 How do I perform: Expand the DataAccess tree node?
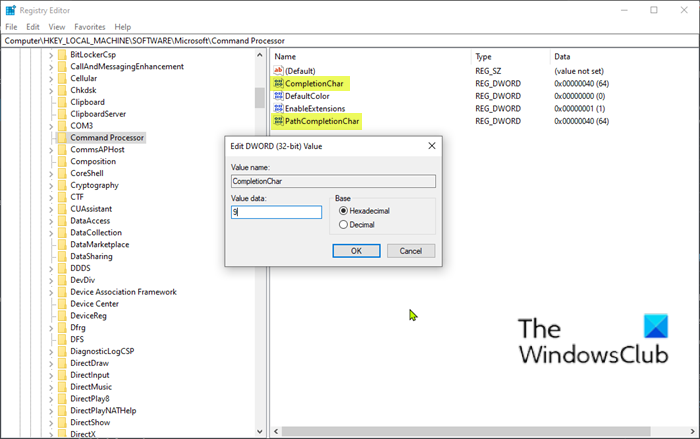click(x=50, y=221)
